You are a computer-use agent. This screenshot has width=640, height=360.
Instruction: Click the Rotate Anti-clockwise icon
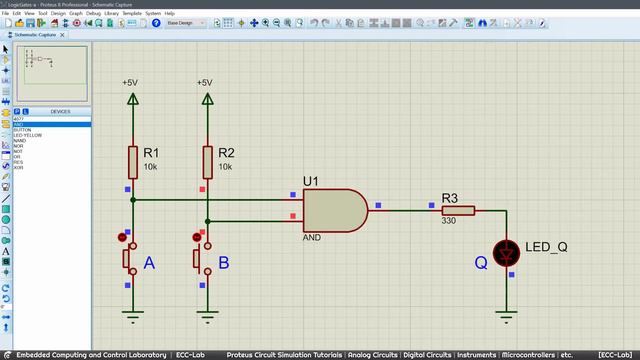pyautogui.click(x=6, y=299)
